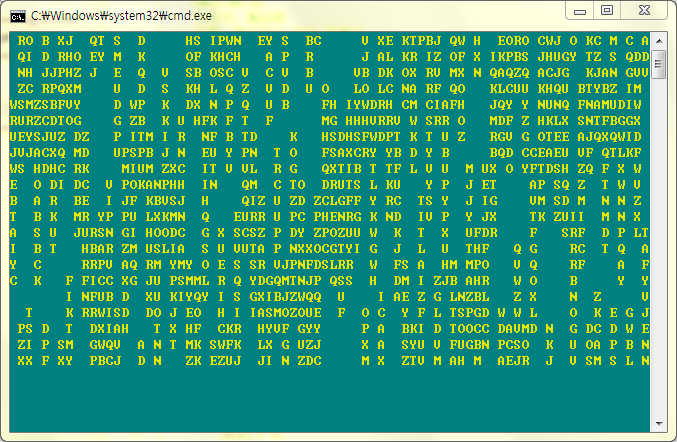The width and height of the screenshot is (677, 442).
Task: Click the text 'GWQV'
Action: point(105,345)
